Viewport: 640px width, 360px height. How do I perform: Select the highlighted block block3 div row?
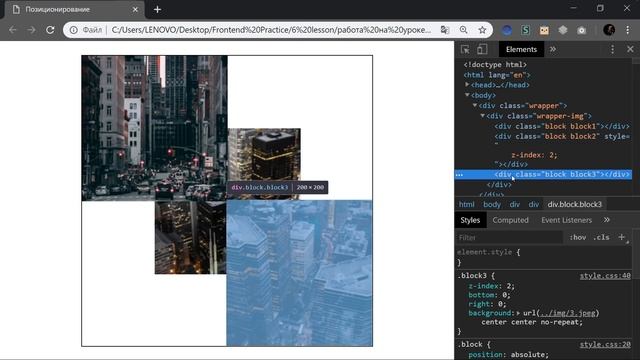tap(544, 174)
